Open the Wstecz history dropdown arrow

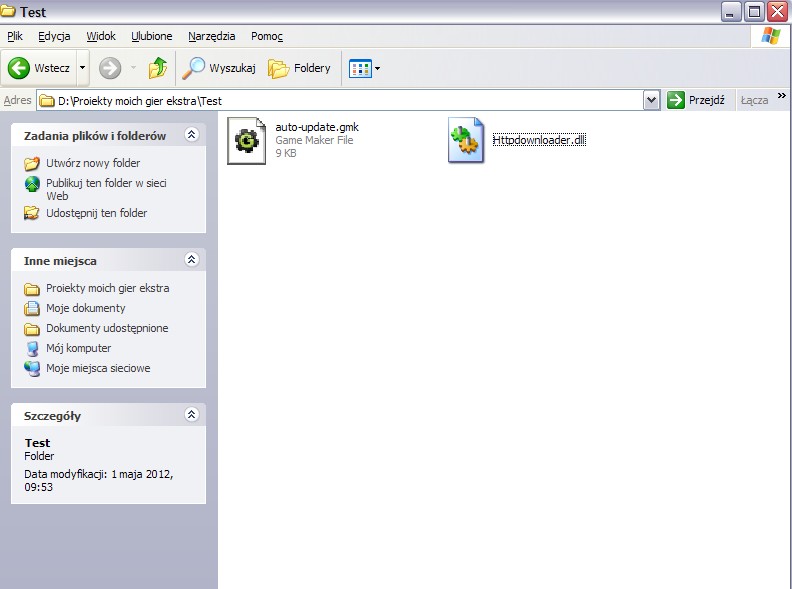(x=82, y=68)
